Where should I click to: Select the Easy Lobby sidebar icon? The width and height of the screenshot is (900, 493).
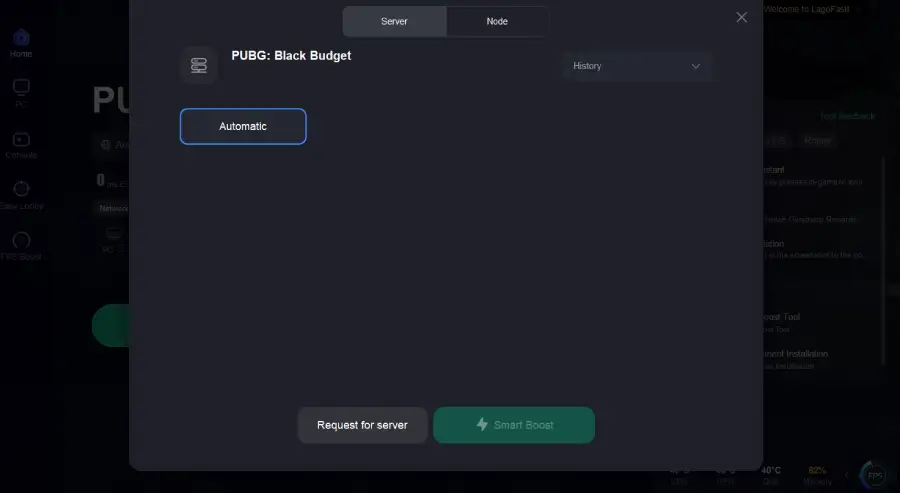pyautogui.click(x=21, y=193)
